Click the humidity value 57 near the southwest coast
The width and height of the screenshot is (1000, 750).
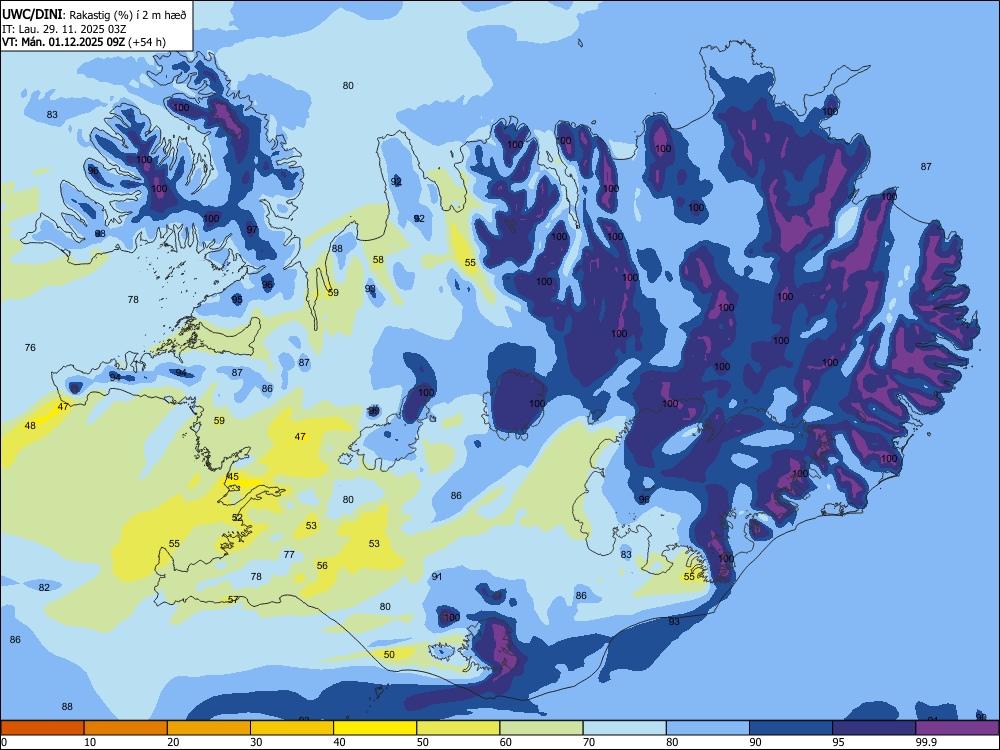tap(233, 599)
